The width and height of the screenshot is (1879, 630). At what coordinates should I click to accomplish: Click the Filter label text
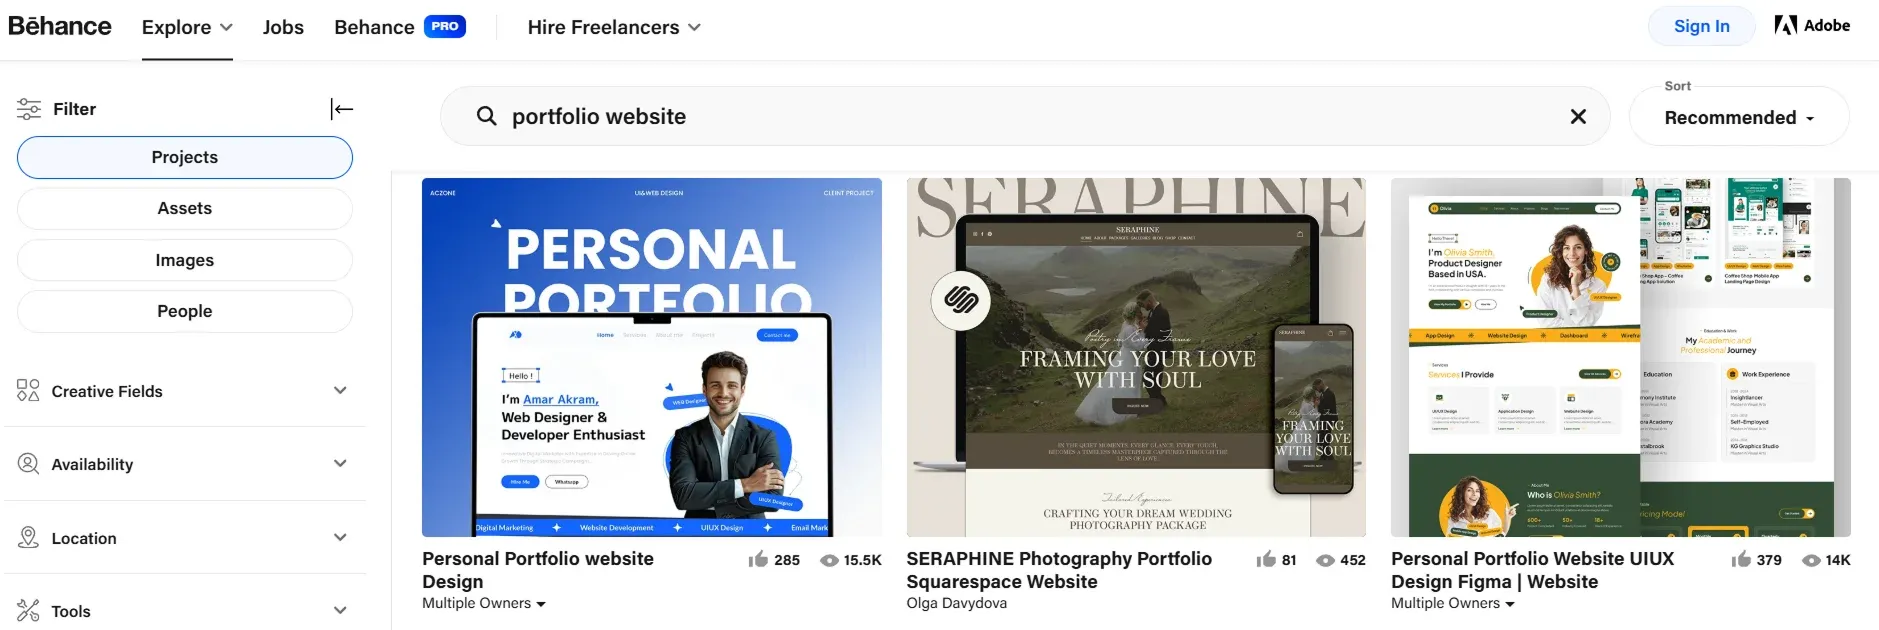75,109
